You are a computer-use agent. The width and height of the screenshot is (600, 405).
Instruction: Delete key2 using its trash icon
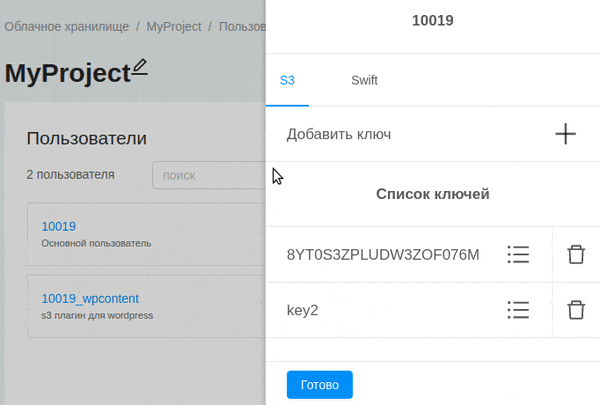[x=576, y=310]
